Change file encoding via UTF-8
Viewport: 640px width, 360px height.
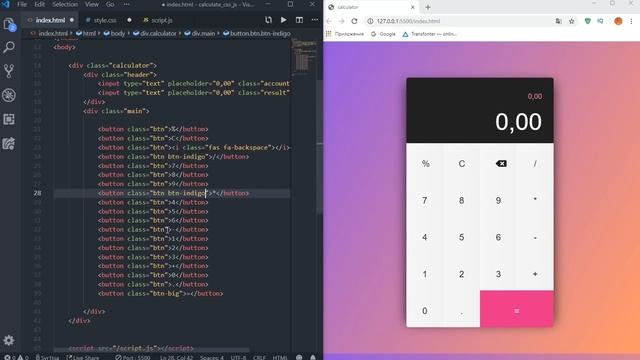tap(238, 357)
